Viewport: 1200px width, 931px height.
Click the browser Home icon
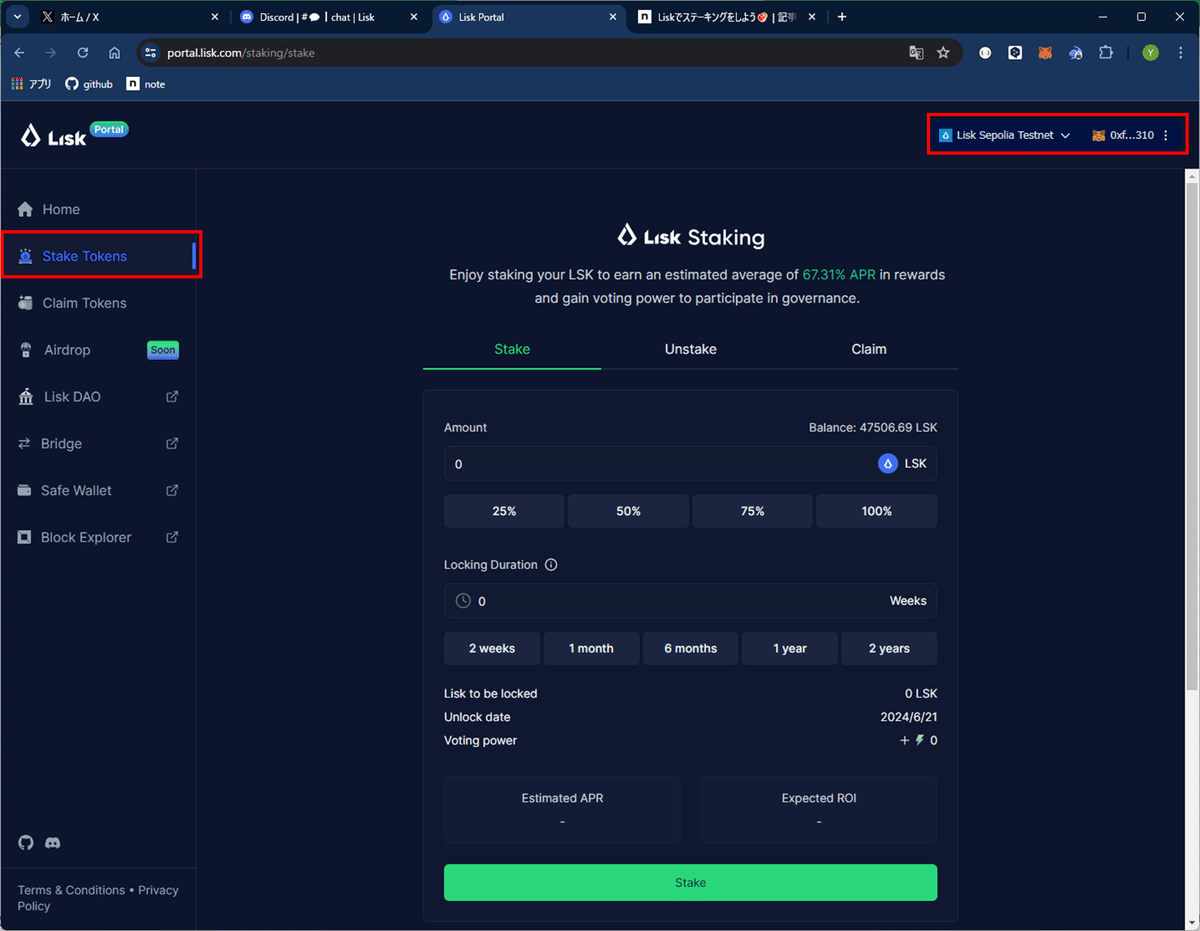tap(115, 52)
